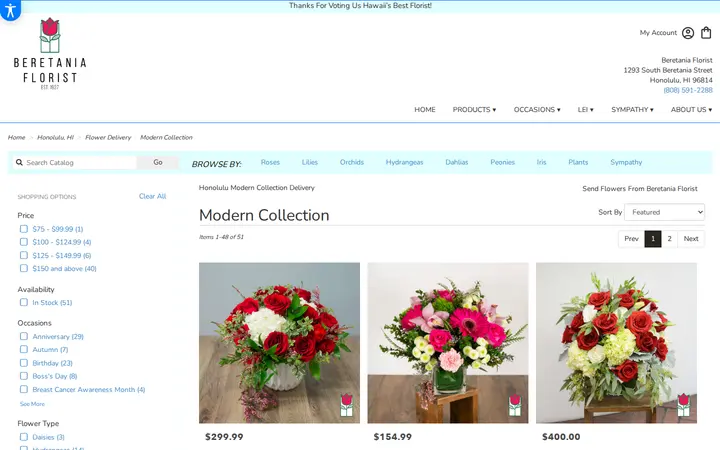Screen dimensions: 720x450
Task: Expand the SYMPATHY menu
Action: point(632,110)
